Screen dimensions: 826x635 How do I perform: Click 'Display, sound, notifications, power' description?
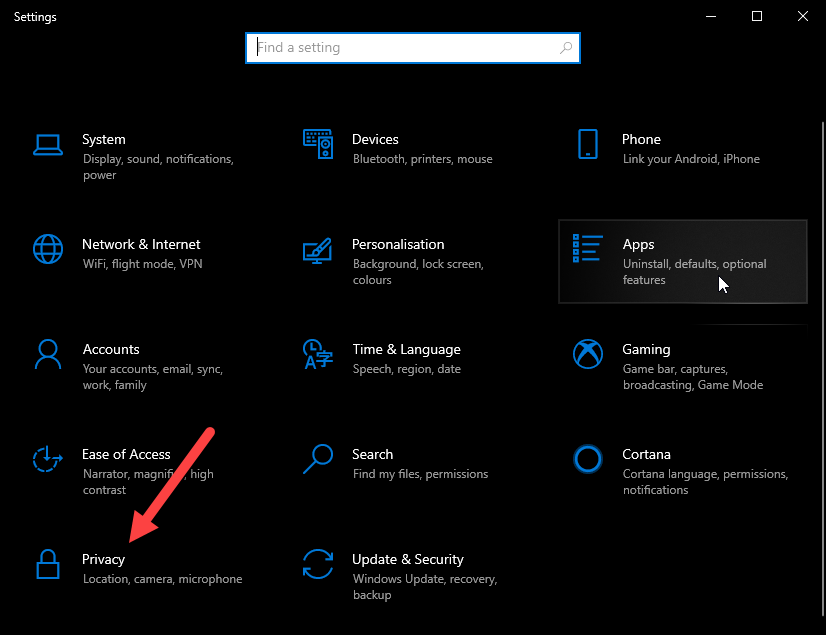click(158, 167)
